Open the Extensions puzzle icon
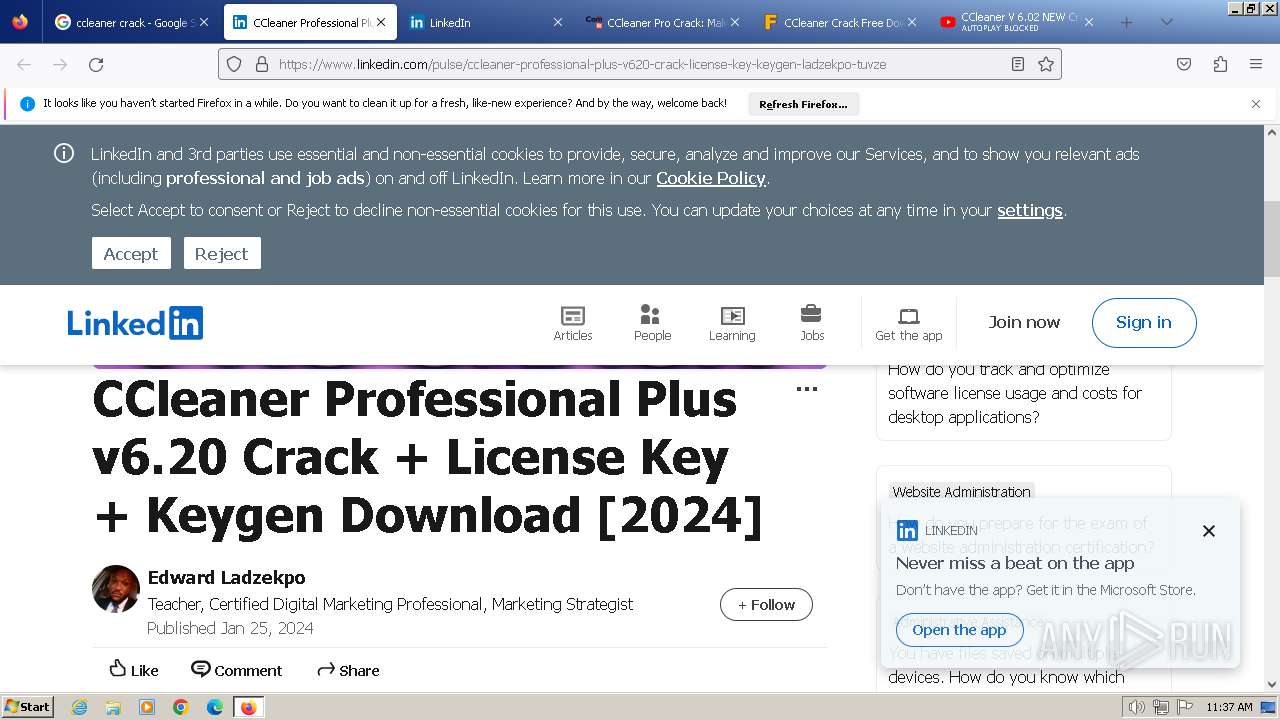This screenshot has height=720, width=1280. (1220, 64)
